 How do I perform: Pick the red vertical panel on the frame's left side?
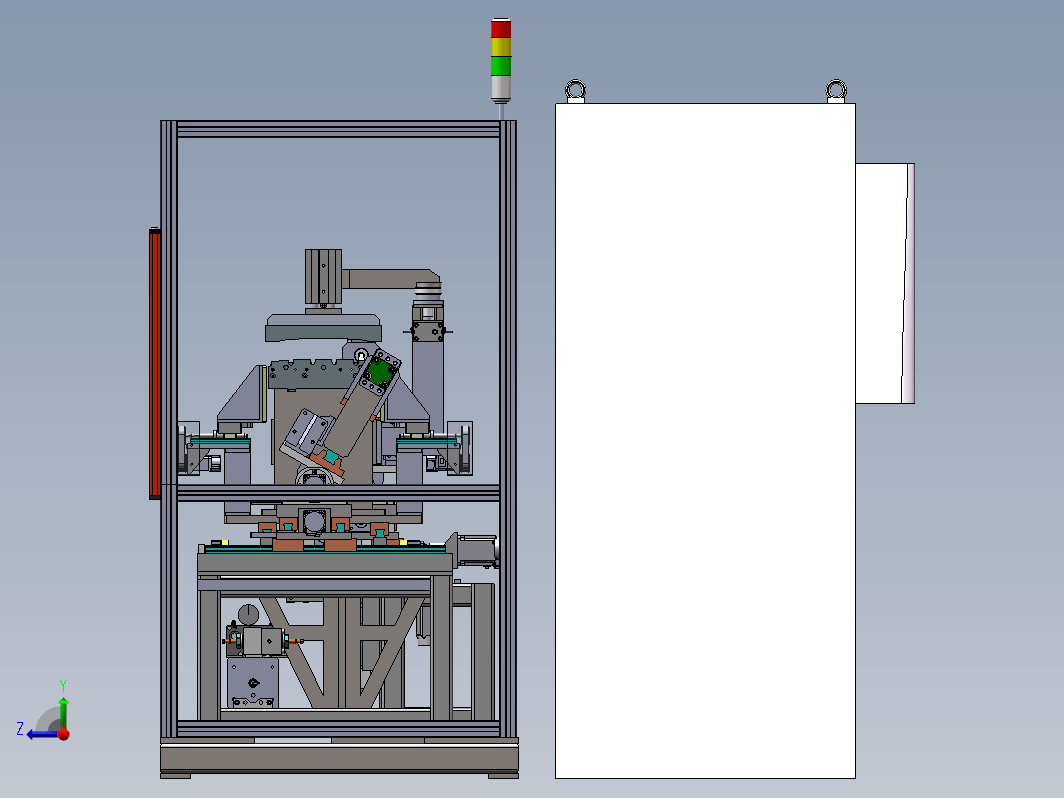coord(155,364)
